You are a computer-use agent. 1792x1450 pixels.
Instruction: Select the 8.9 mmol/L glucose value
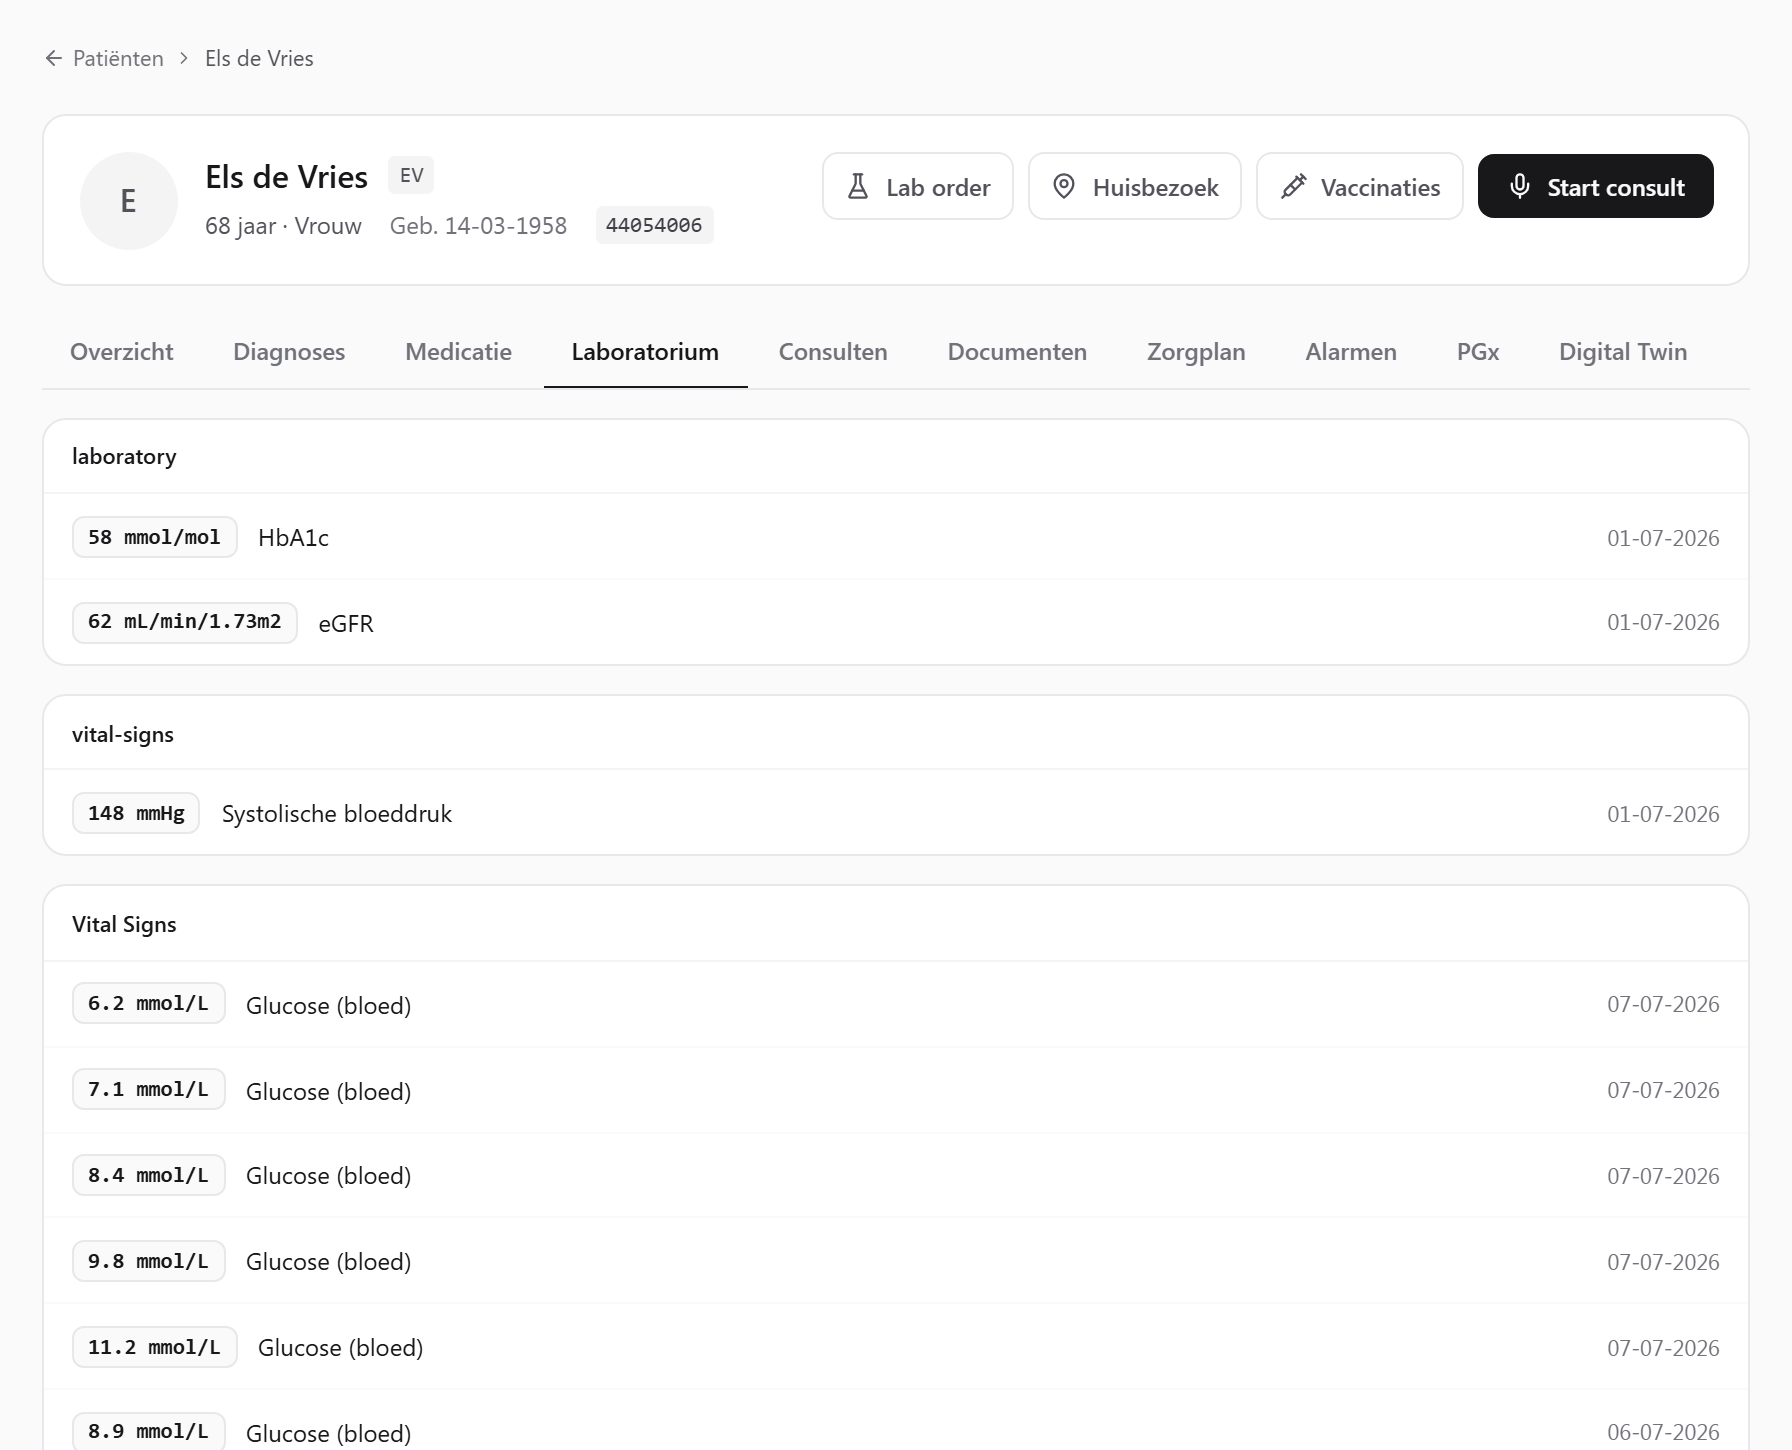(x=149, y=1431)
